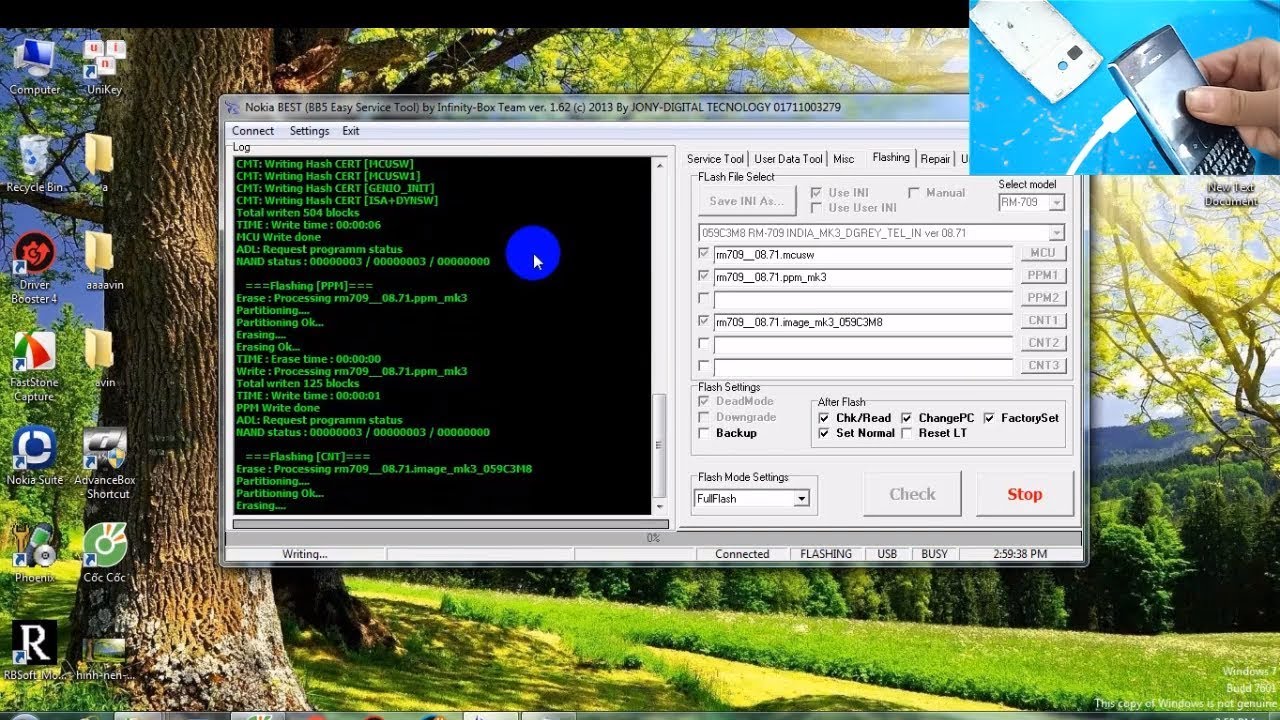Select the Driver Booster 4 shortcut
This screenshot has width=1280, height=720.
(34, 268)
